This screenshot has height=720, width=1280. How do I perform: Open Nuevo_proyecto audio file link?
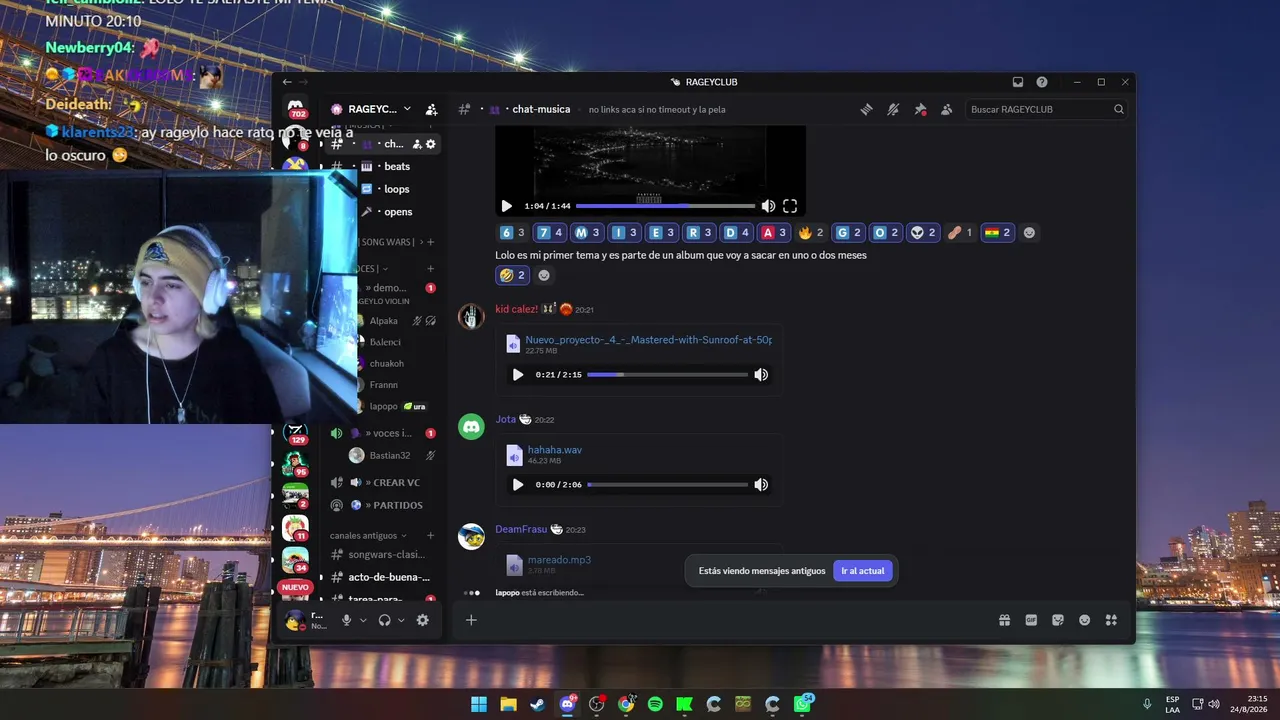pyautogui.click(x=648, y=340)
